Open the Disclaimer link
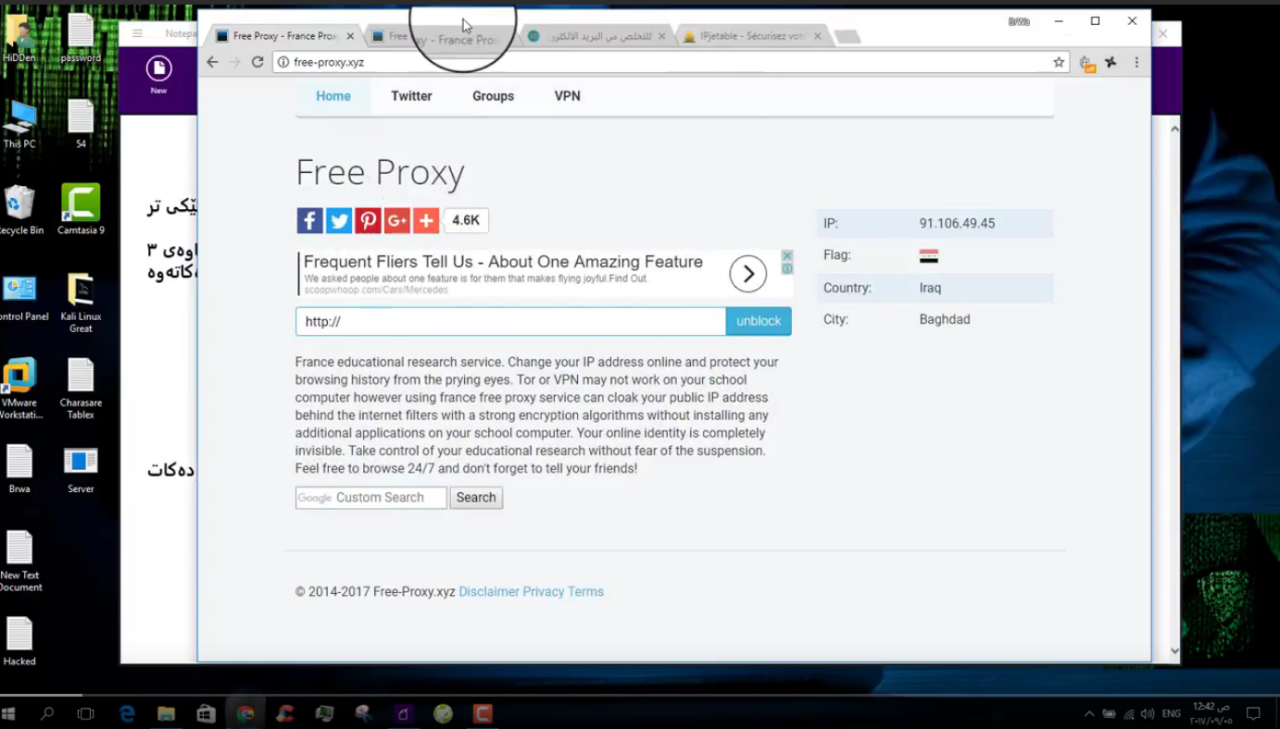Image resolution: width=1280 pixels, height=729 pixels. (489, 592)
